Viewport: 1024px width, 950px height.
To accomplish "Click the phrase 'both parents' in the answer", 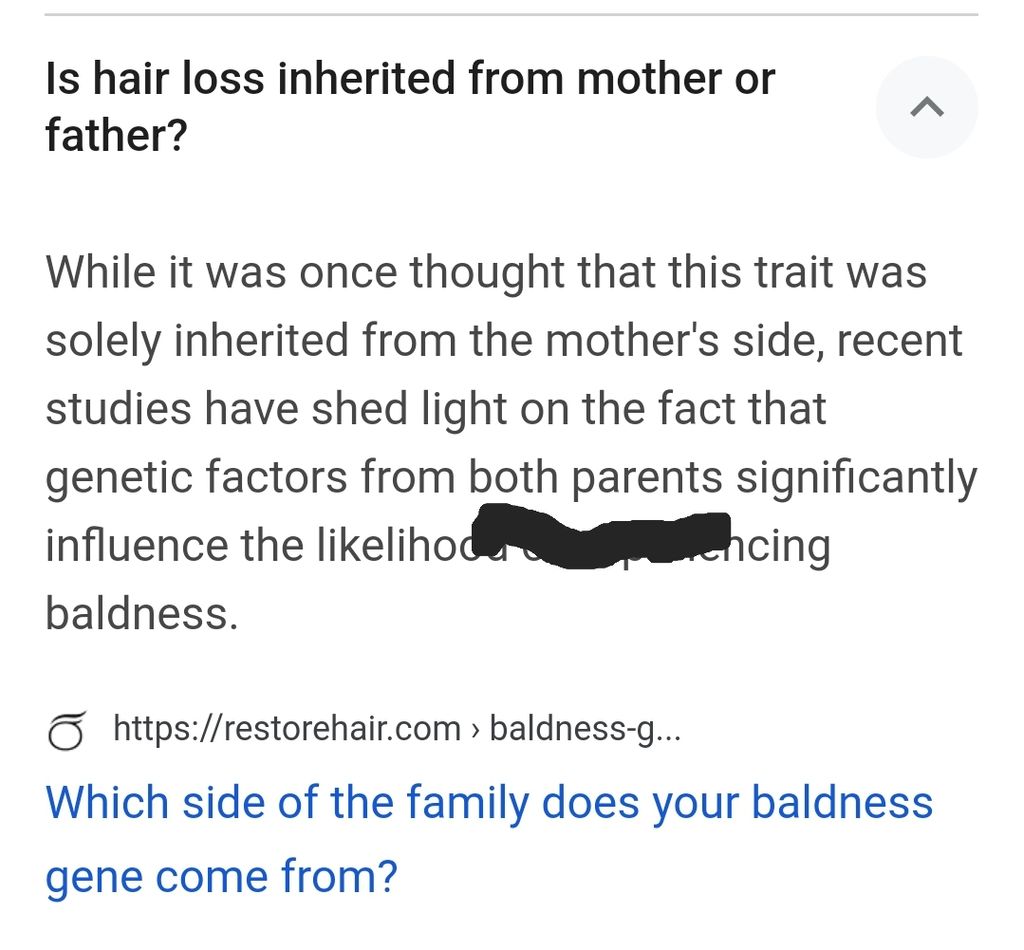I will tap(595, 477).
